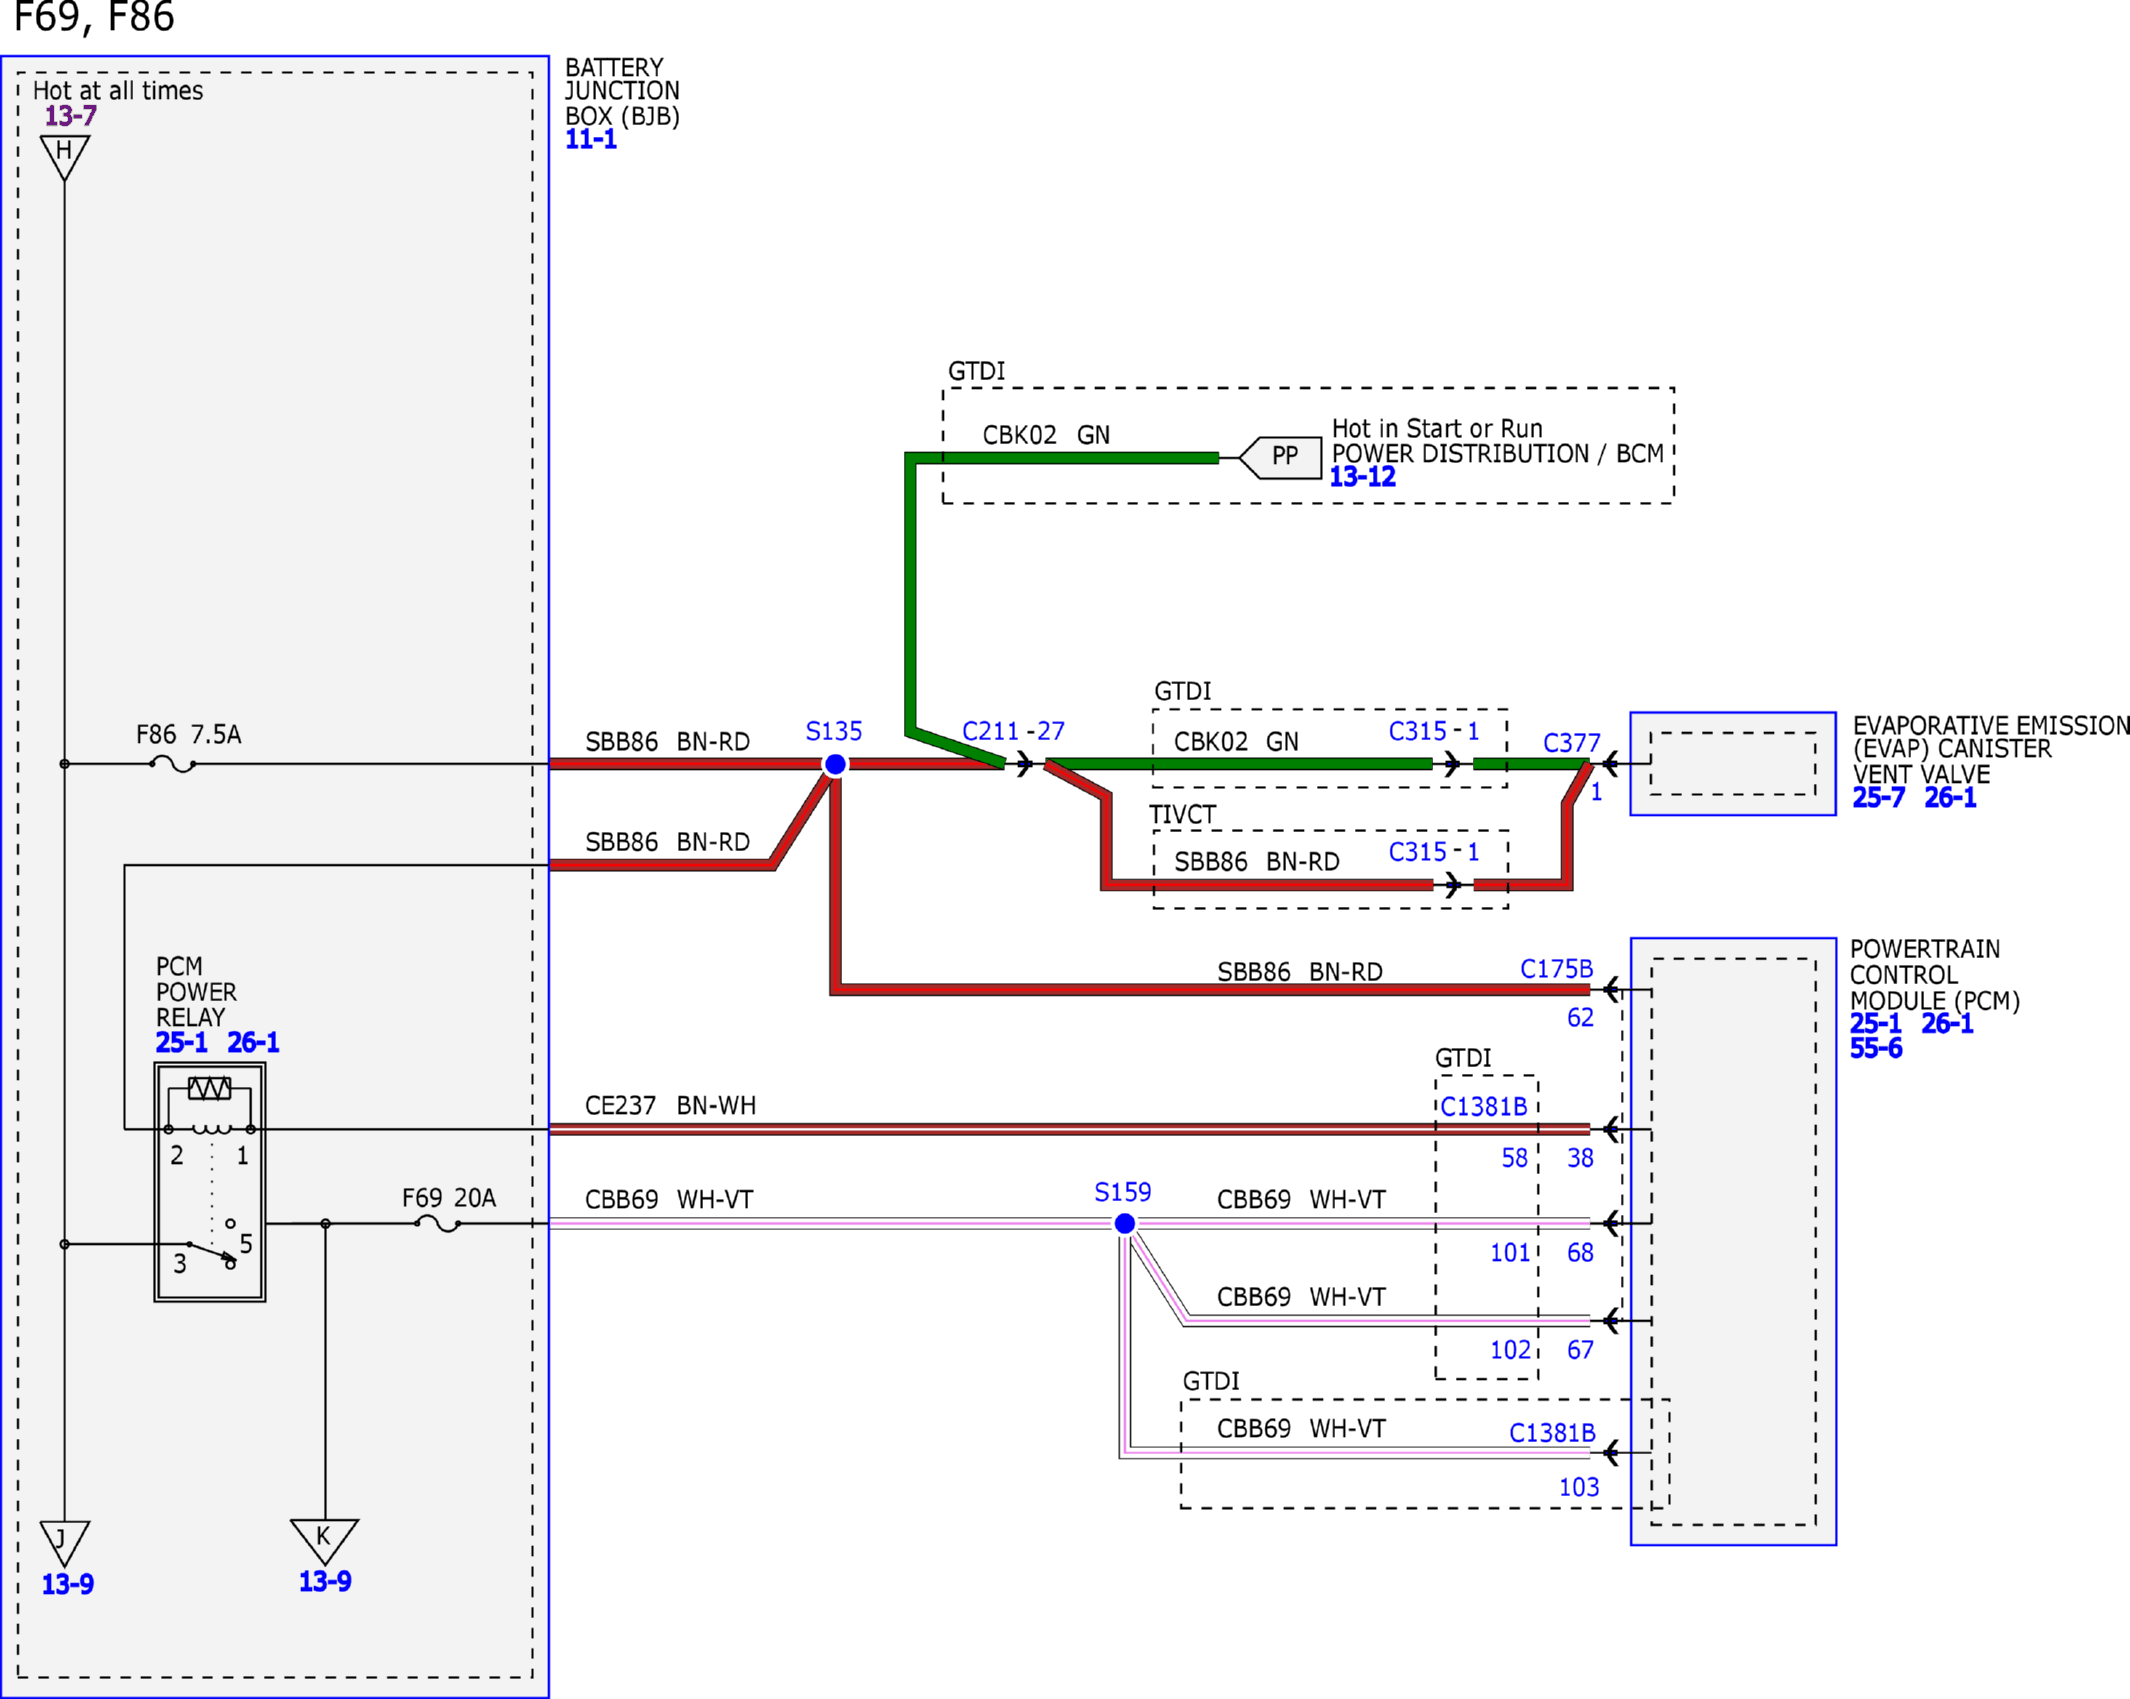Click the J triangle connector symbol

[65, 1543]
